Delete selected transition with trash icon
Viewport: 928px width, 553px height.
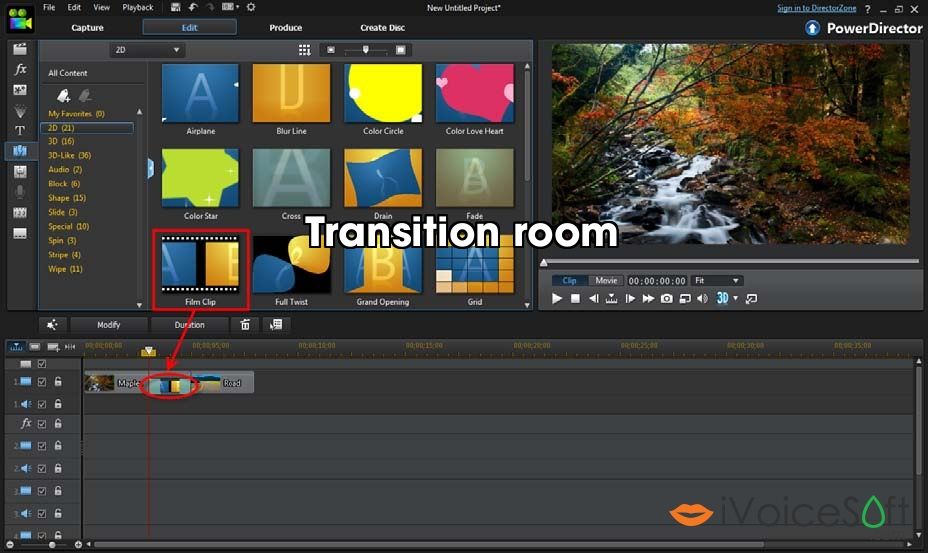(x=245, y=324)
